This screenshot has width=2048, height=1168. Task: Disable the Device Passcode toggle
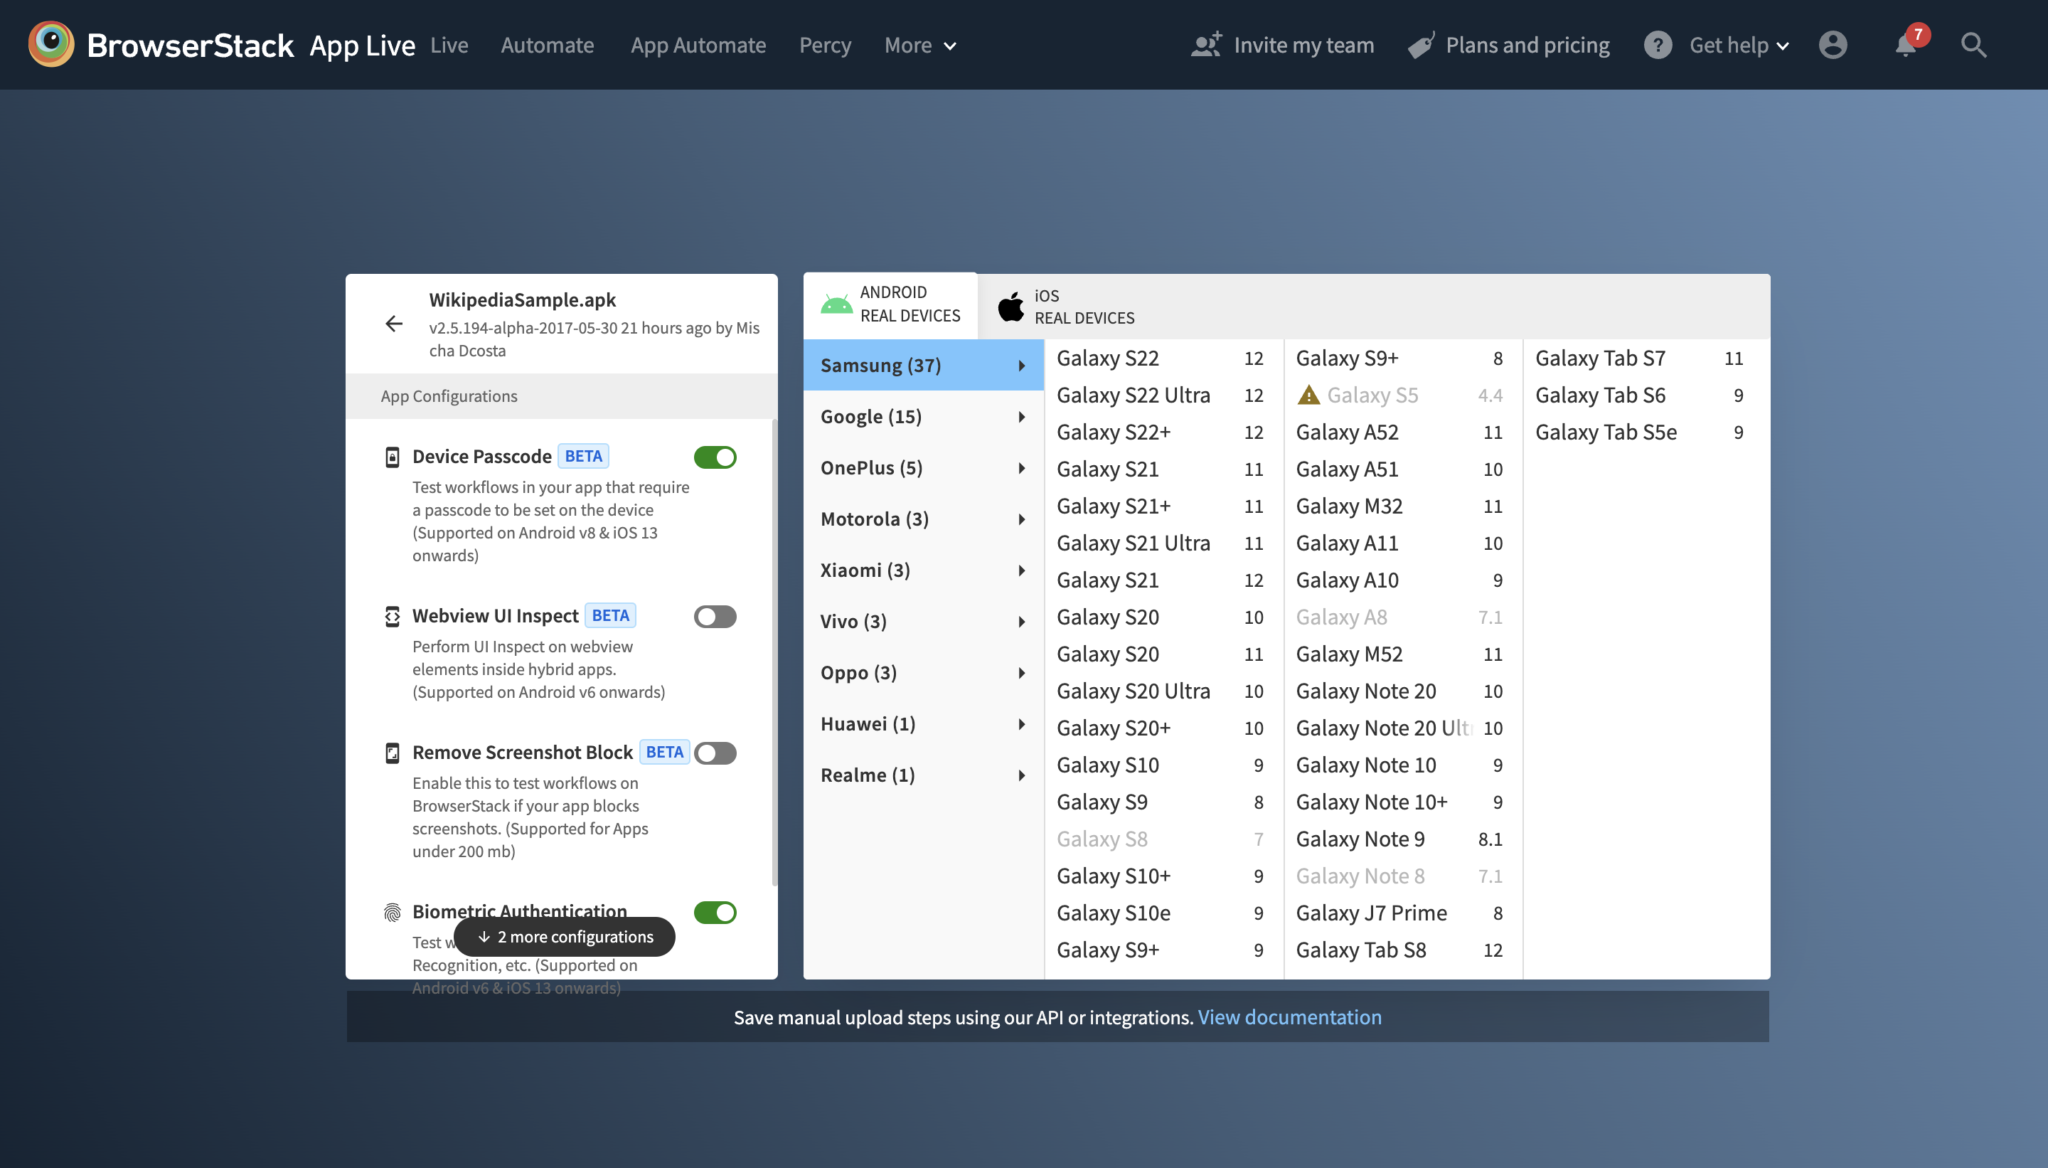tap(715, 456)
